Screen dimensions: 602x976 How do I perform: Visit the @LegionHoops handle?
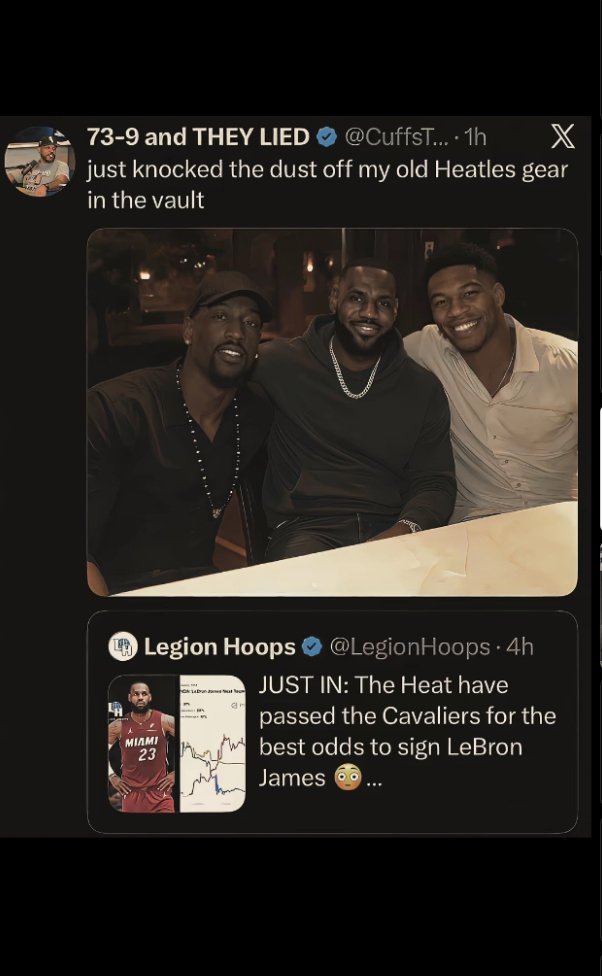click(x=410, y=647)
